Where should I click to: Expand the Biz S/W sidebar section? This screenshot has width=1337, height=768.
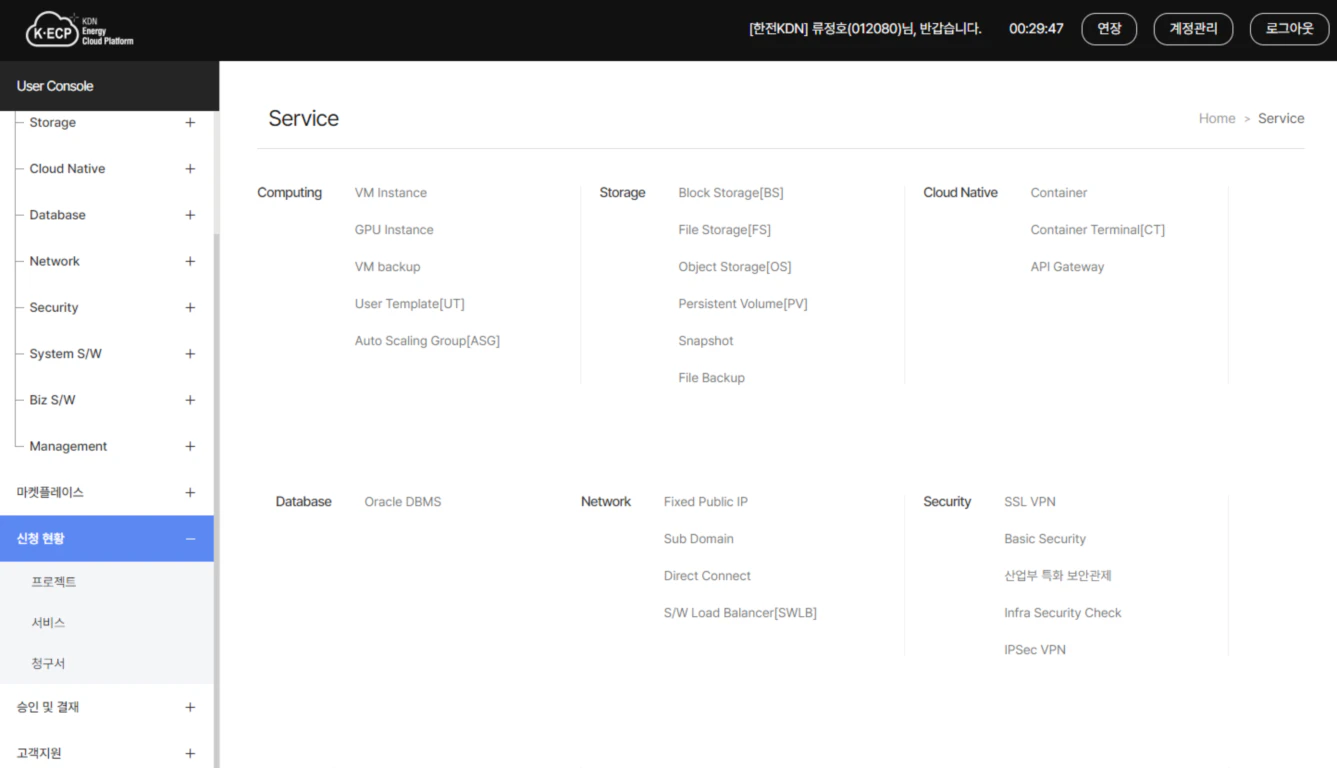pyautogui.click(x=190, y=400)
